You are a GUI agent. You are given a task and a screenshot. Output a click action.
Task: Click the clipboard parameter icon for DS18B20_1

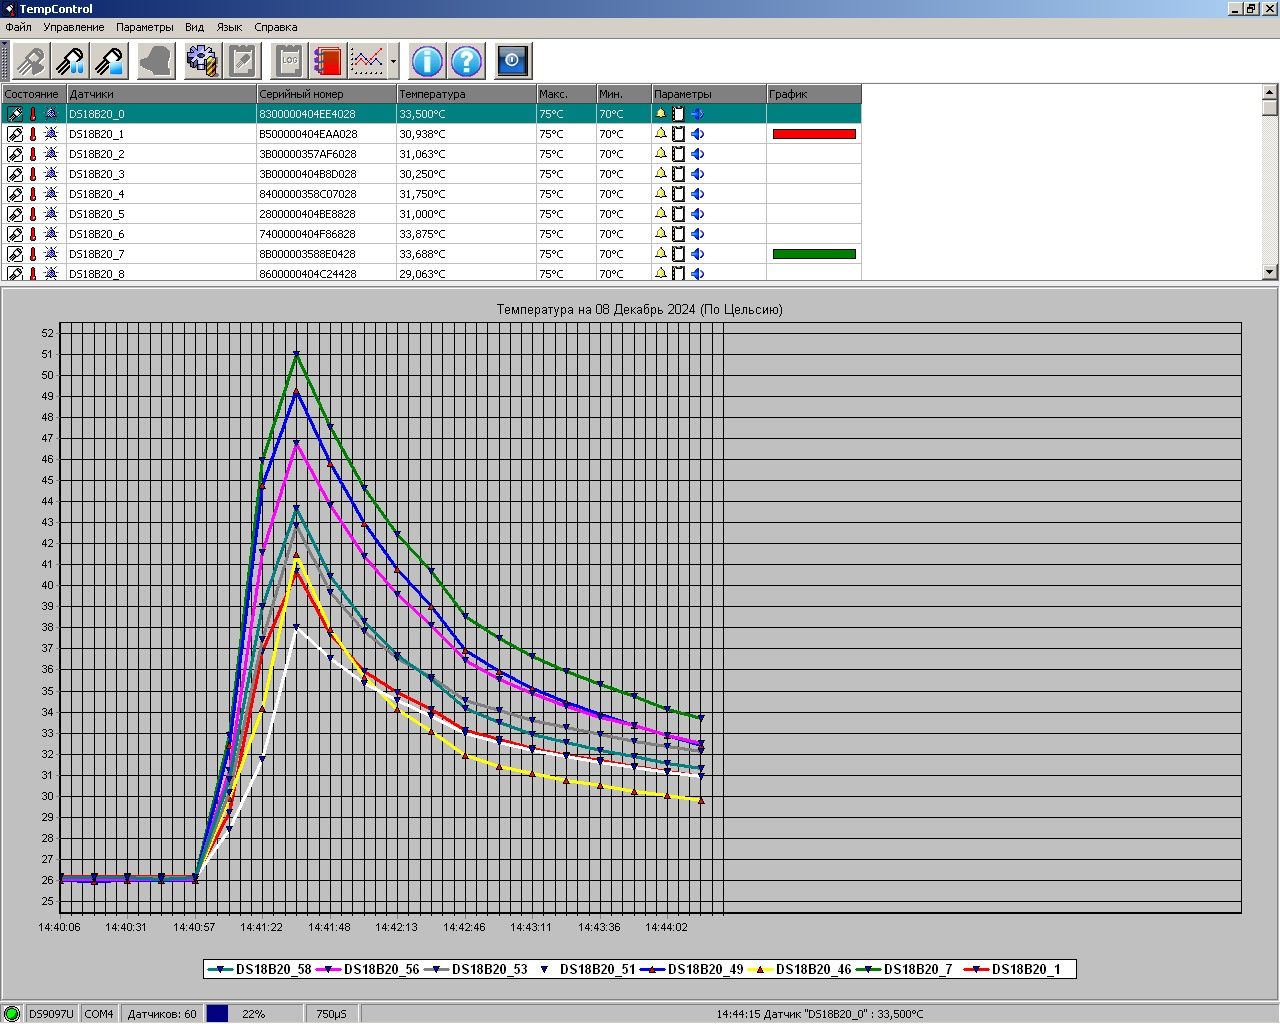(x=678, y=134)
